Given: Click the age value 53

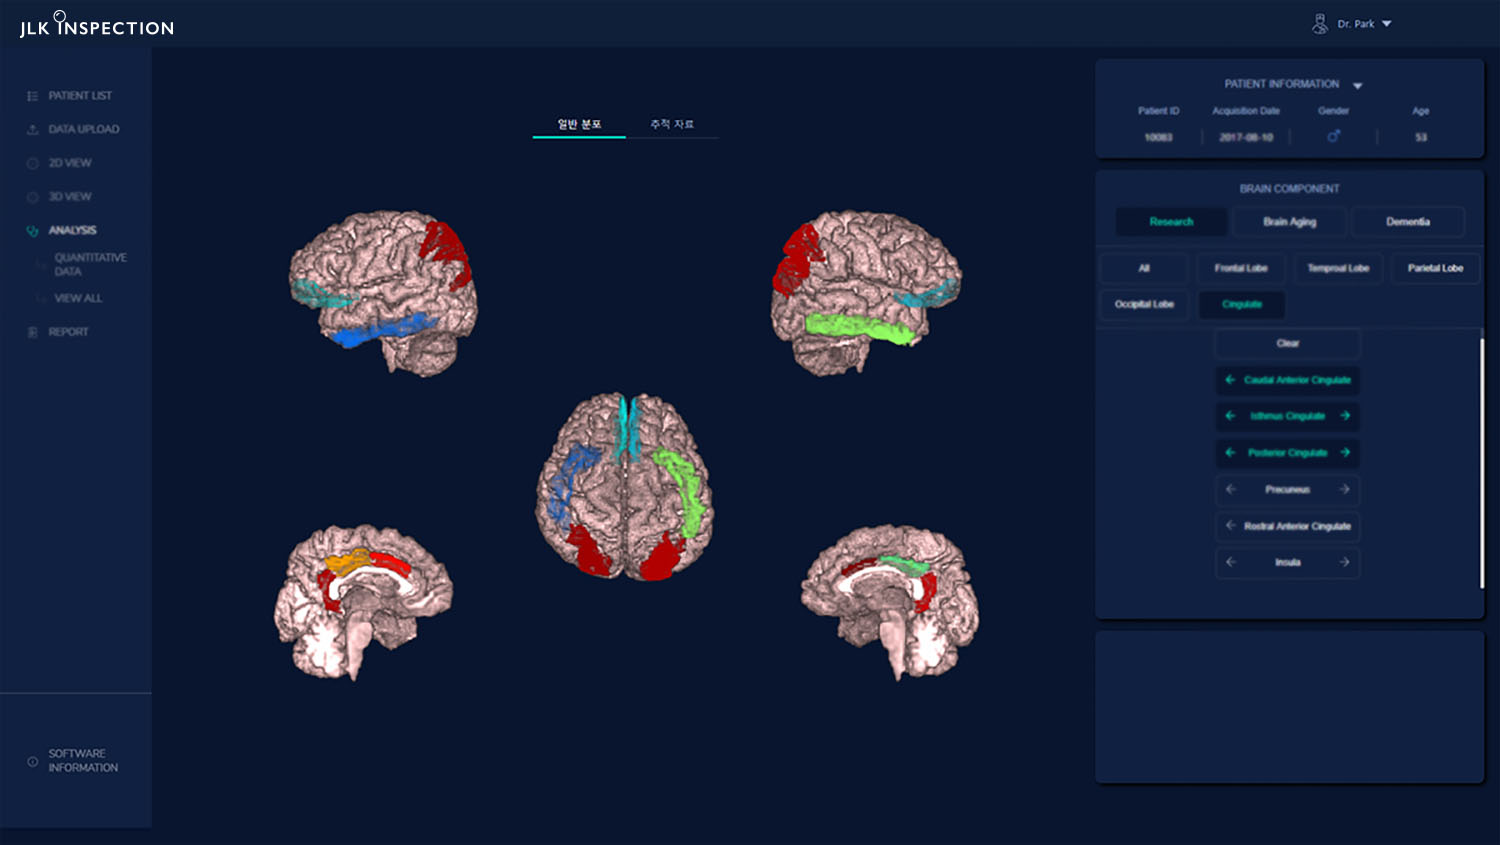Looking at the screenshot, I should (1421, 138).
